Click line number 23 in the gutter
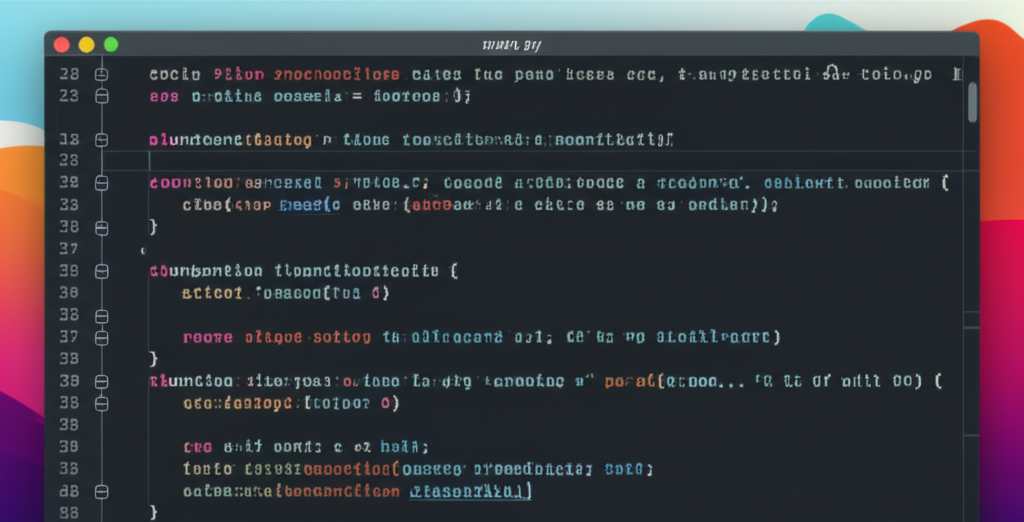 pyautogui.click(x=68, y=97)
